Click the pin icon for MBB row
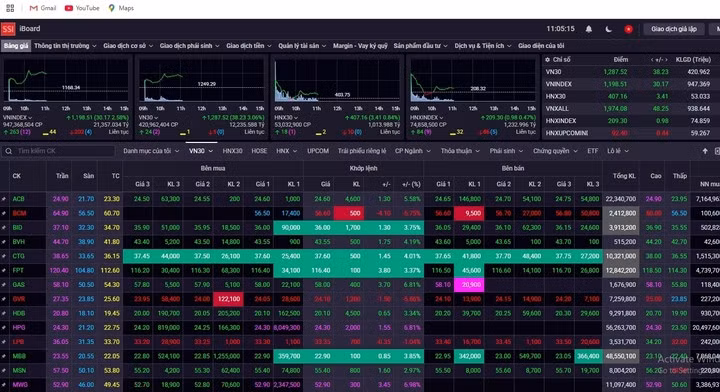This screenshot has width=720, height=392. 4,356
